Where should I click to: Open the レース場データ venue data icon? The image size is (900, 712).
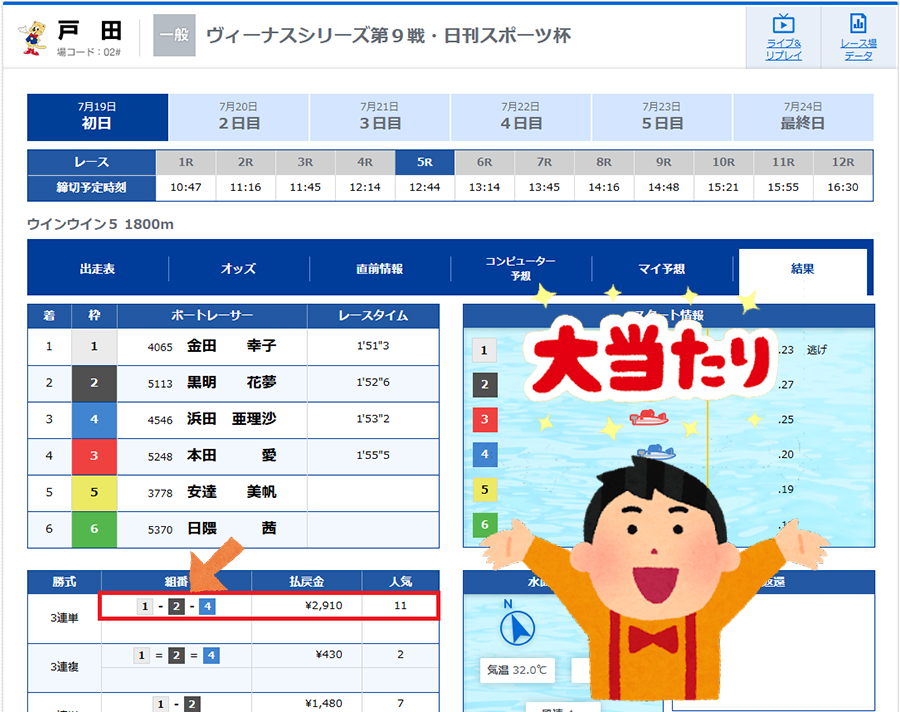tap(858, 37)
